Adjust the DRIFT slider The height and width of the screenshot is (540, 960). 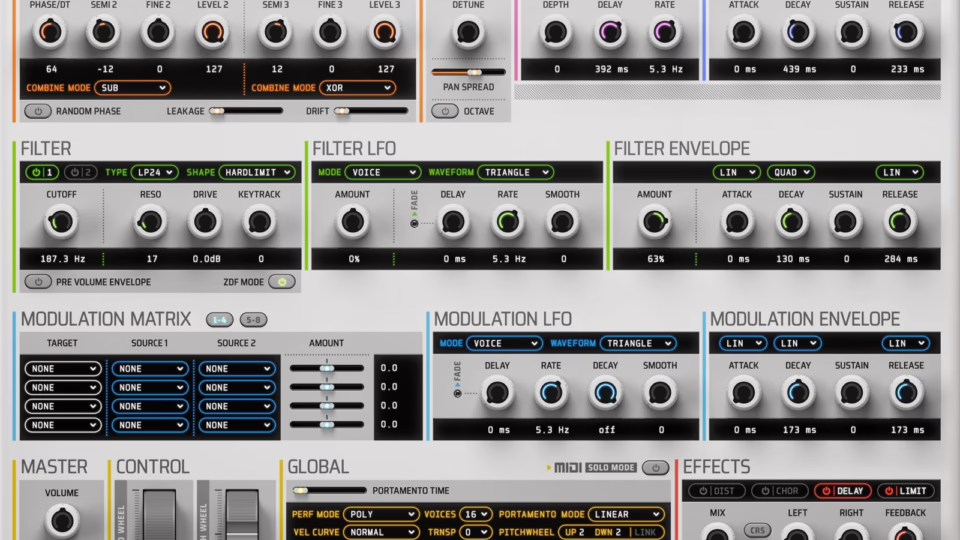[x=372, y=111]
